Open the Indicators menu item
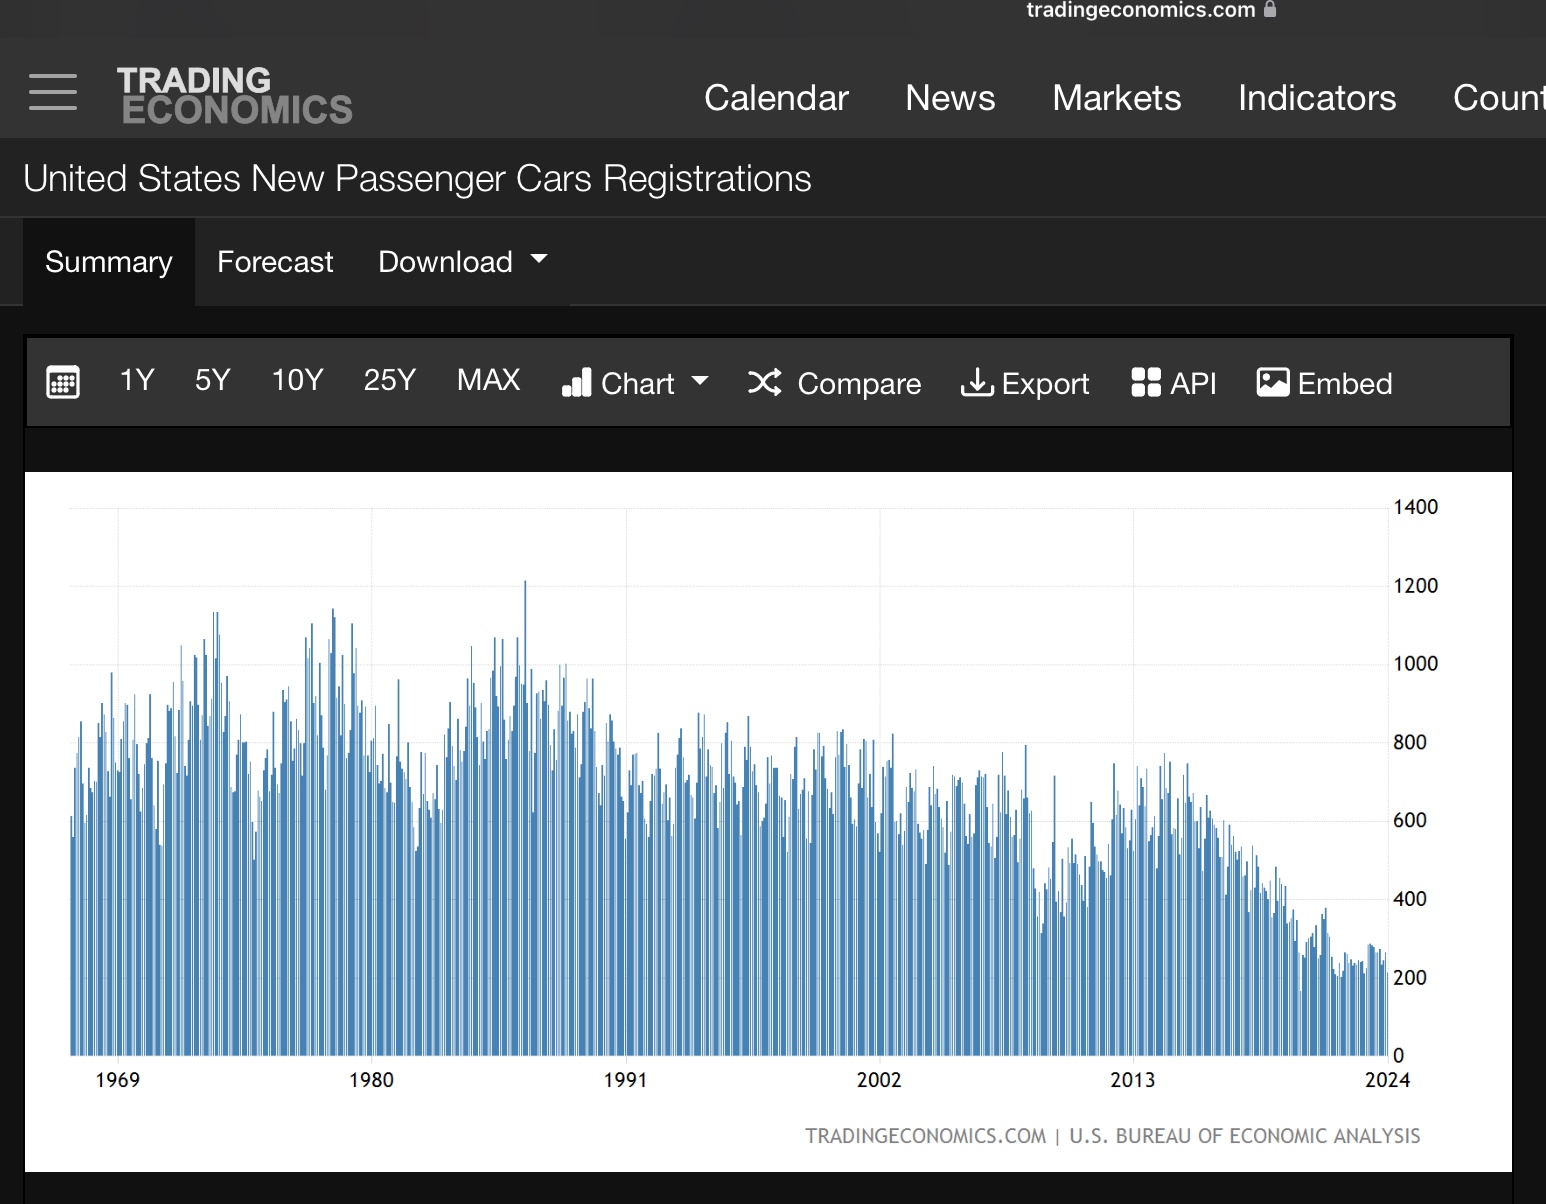Image resolution: width=1546 pixels, height=1204 pixels. point(1317,98)
